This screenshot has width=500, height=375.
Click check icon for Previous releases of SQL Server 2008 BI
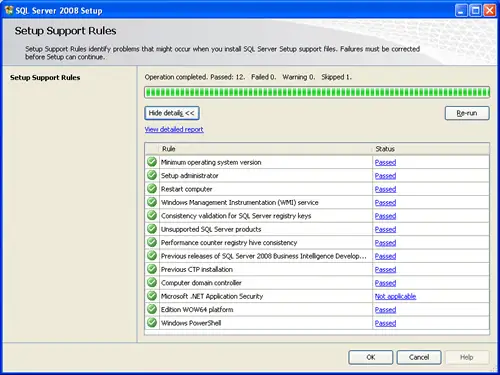(152, 256)
